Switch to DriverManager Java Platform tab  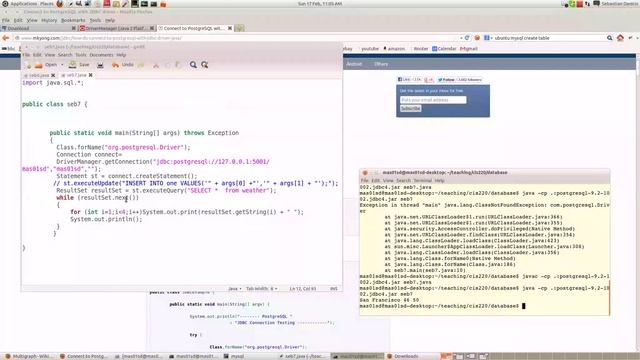tap(116, 28)
